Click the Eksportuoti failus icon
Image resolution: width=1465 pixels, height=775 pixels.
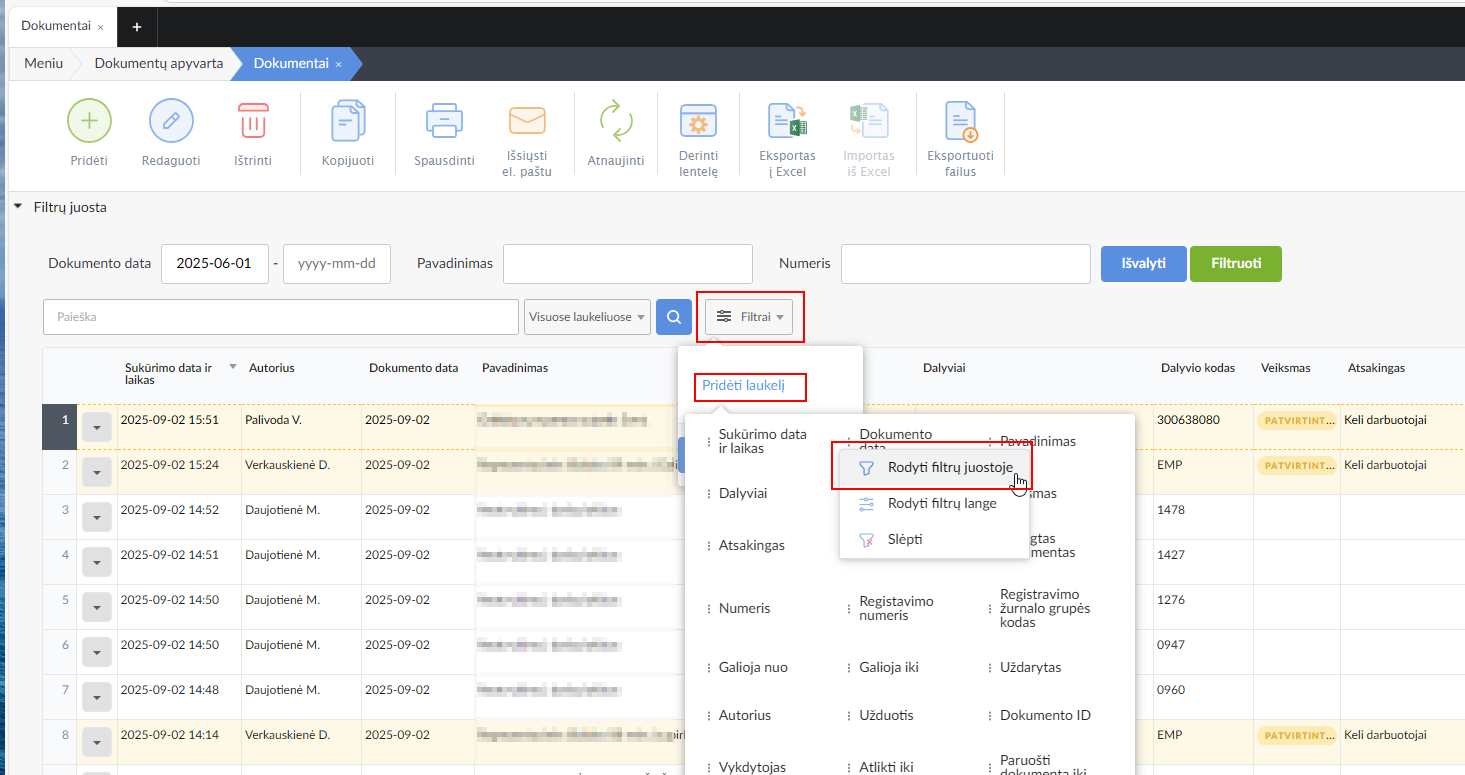tap(960, 121)
